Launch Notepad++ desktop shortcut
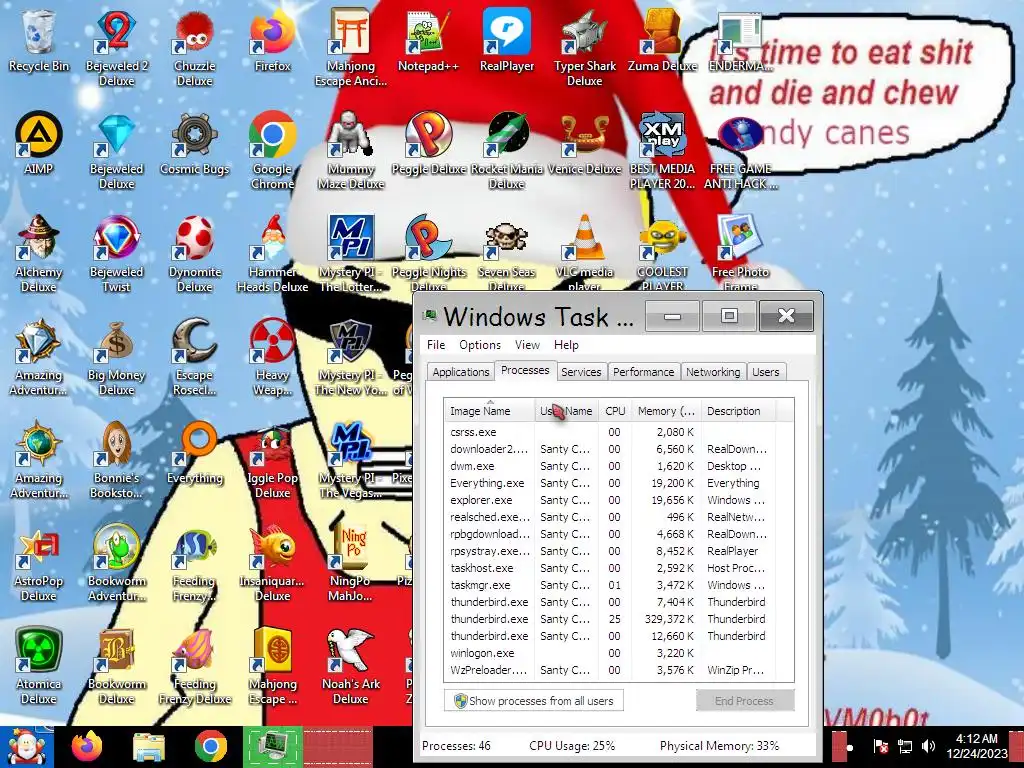The width and height of the screenshot is (1024, 768). (428, 40)
